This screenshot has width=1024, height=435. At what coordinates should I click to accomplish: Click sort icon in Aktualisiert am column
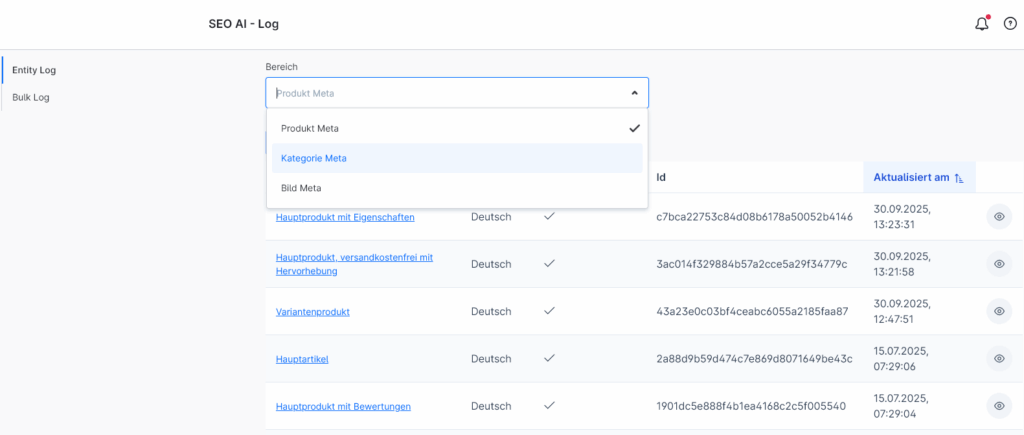pos(959,178)
